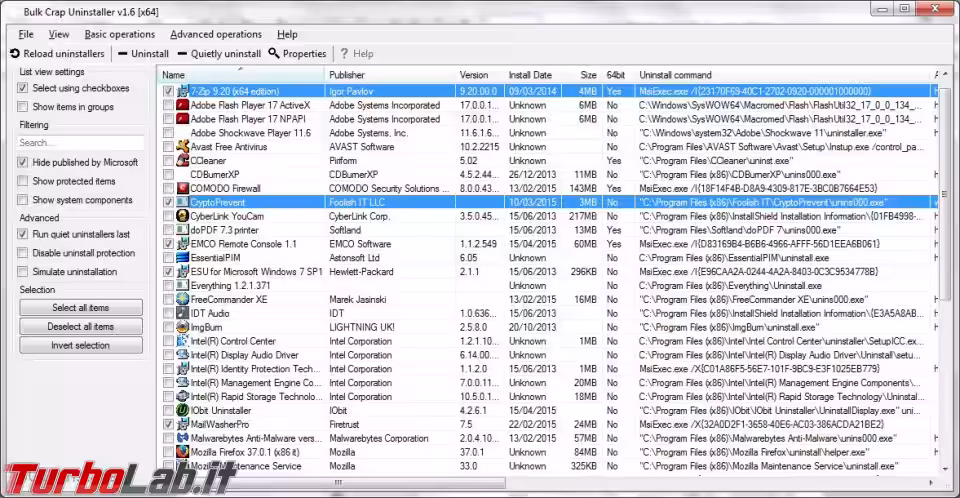960x498 pixels.
Task: Toggle Hide published by Microsoft
Action: pos(23,162)
